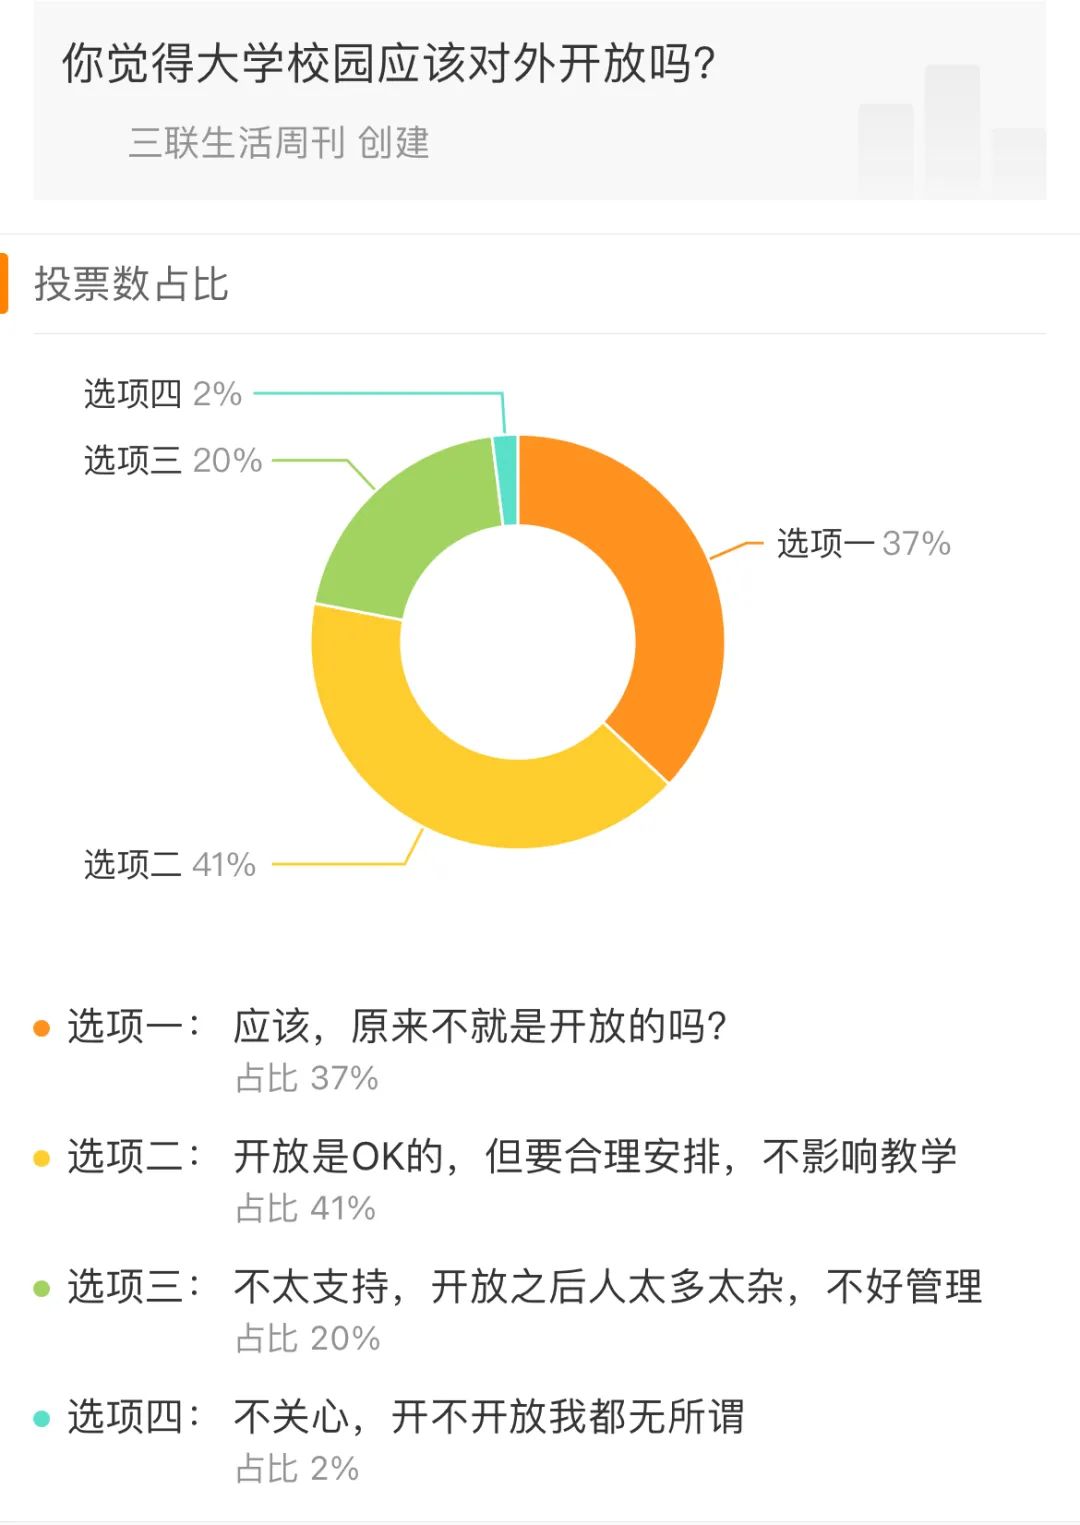Click the yellow legend dot for 选项二
This screenshot has width=1080, height=1525.
point(42,1158)
